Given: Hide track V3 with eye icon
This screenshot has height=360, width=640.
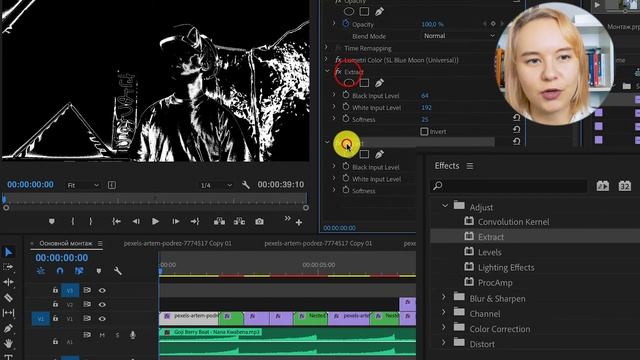Looking at the screenshot, I should 102,290.
